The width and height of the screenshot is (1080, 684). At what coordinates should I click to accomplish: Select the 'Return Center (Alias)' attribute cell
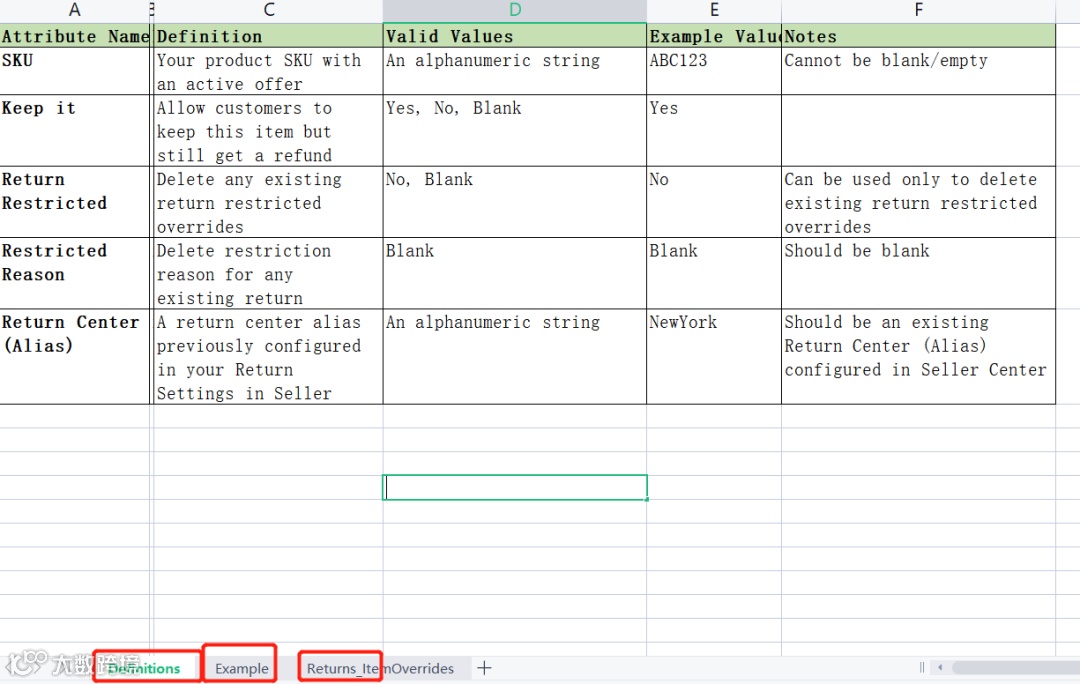(x=75, y=357)
